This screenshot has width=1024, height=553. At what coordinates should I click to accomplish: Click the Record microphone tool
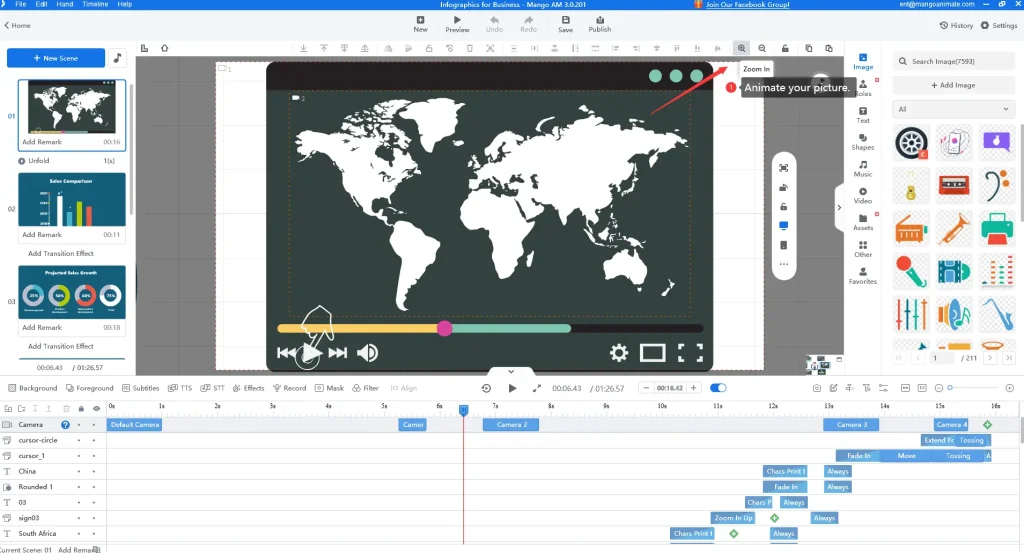click(289, 388)
